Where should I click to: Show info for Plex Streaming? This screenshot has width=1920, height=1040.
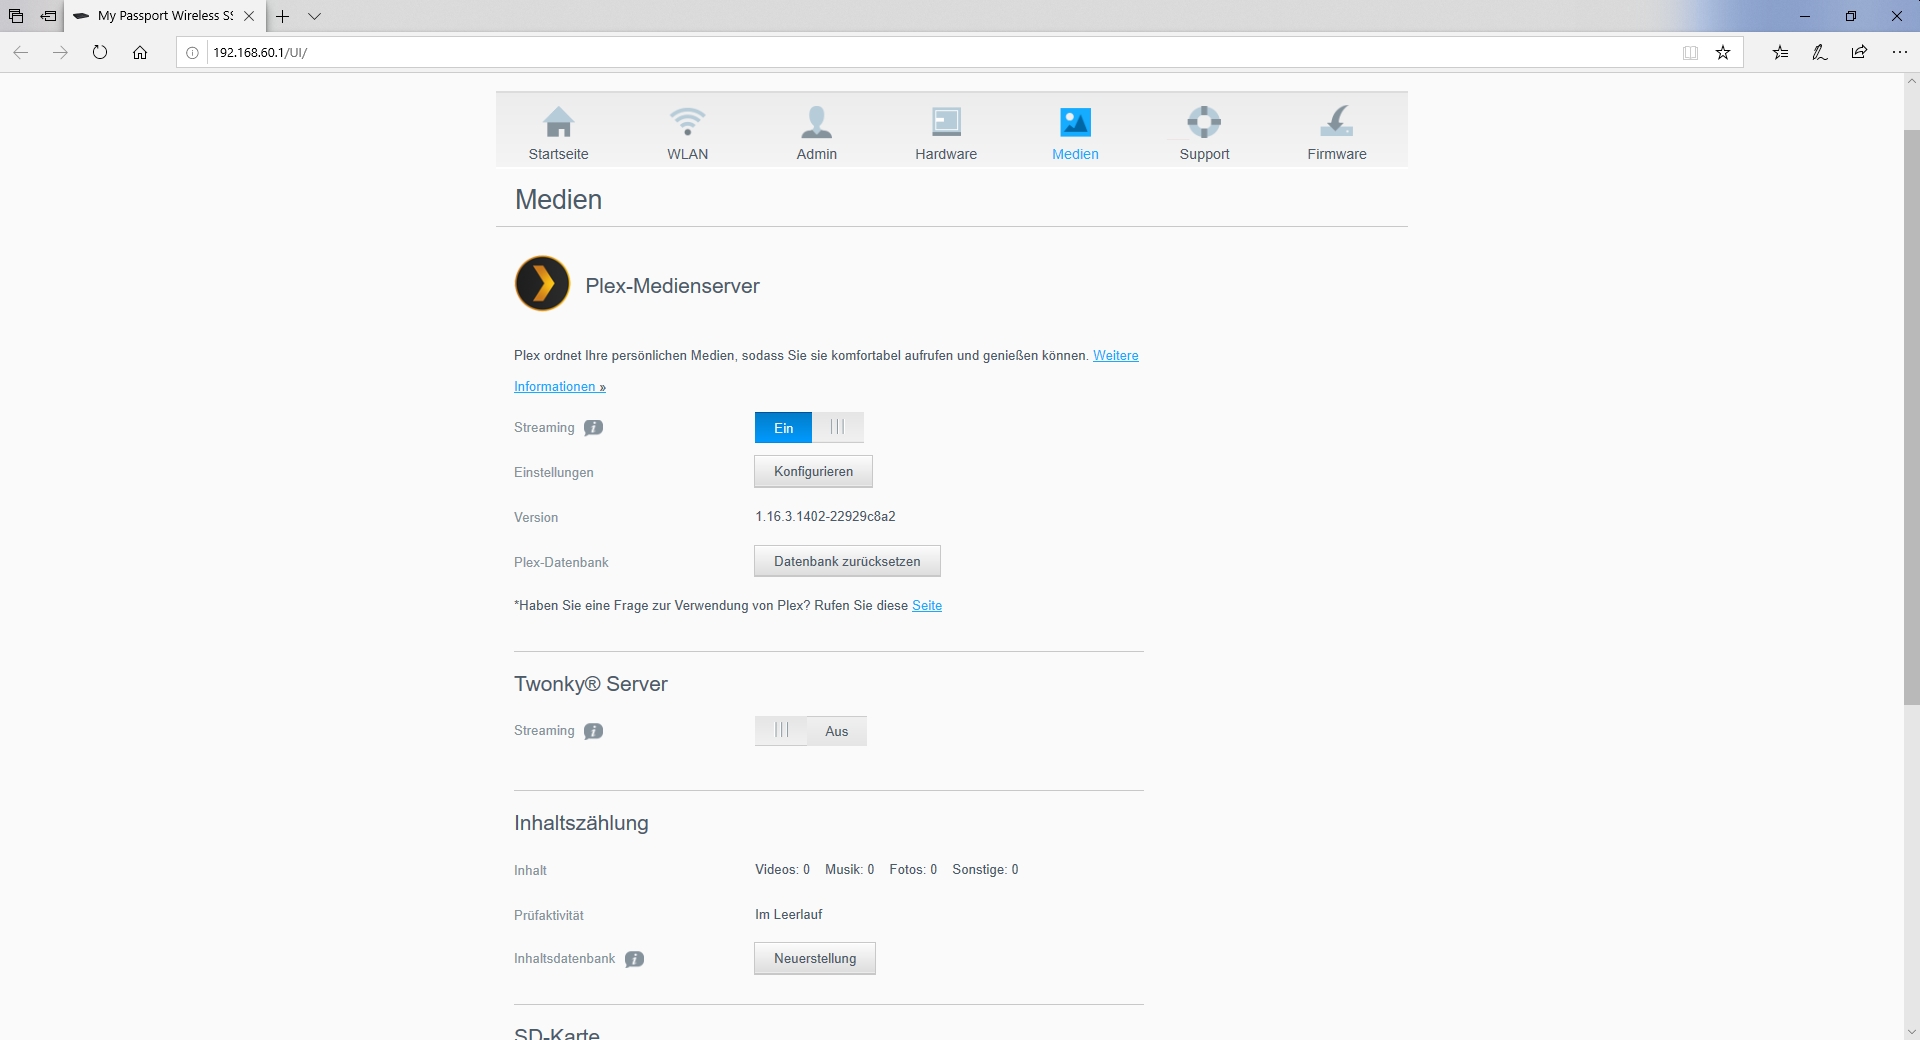[594, 428]
